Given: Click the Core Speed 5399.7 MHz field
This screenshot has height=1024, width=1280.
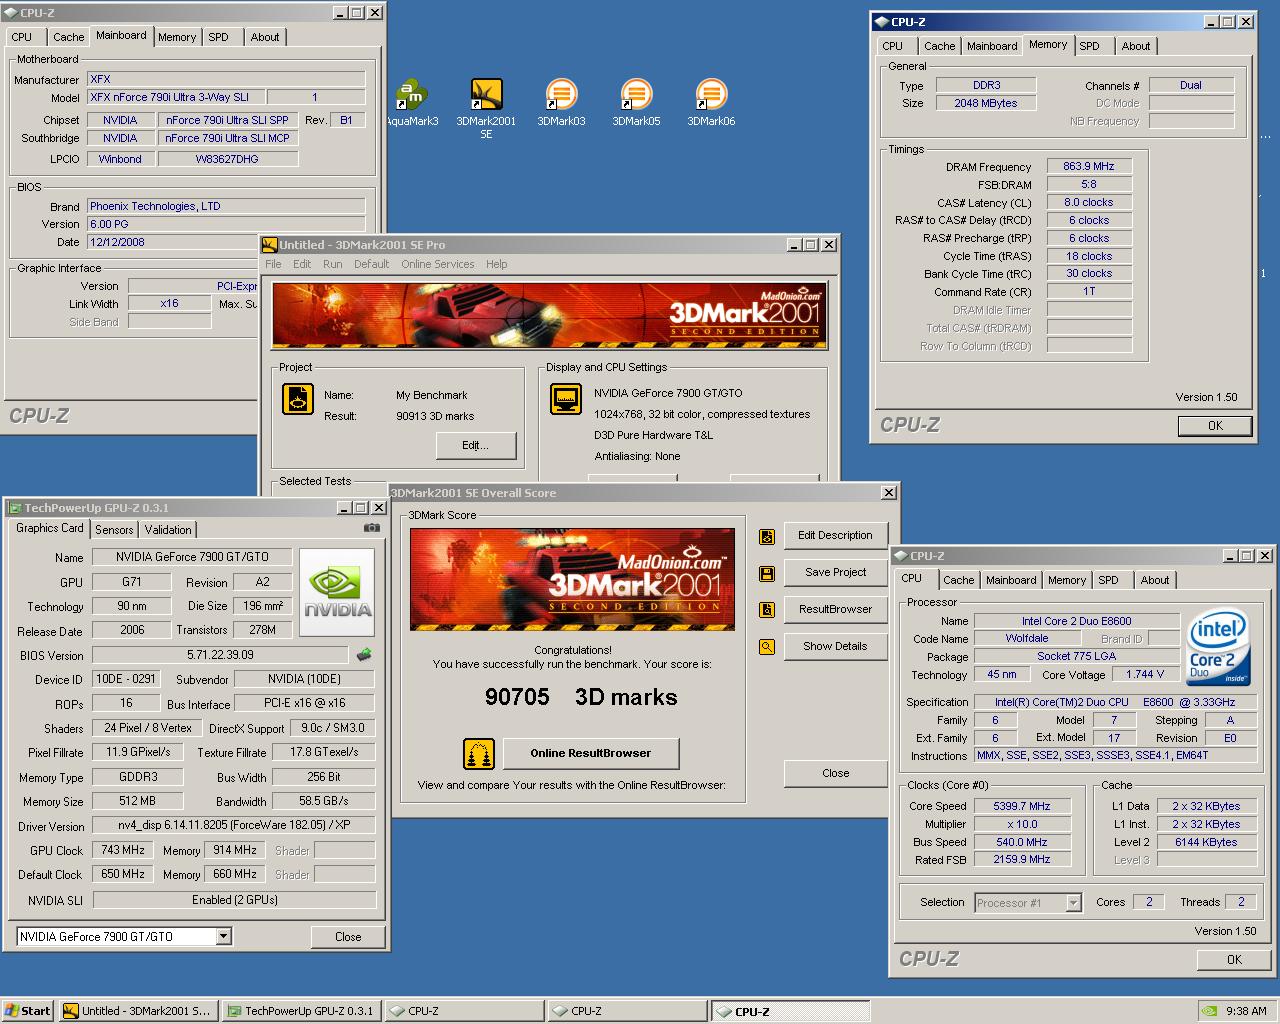Looking at the screenshot, I should (x=1021, y=806).
